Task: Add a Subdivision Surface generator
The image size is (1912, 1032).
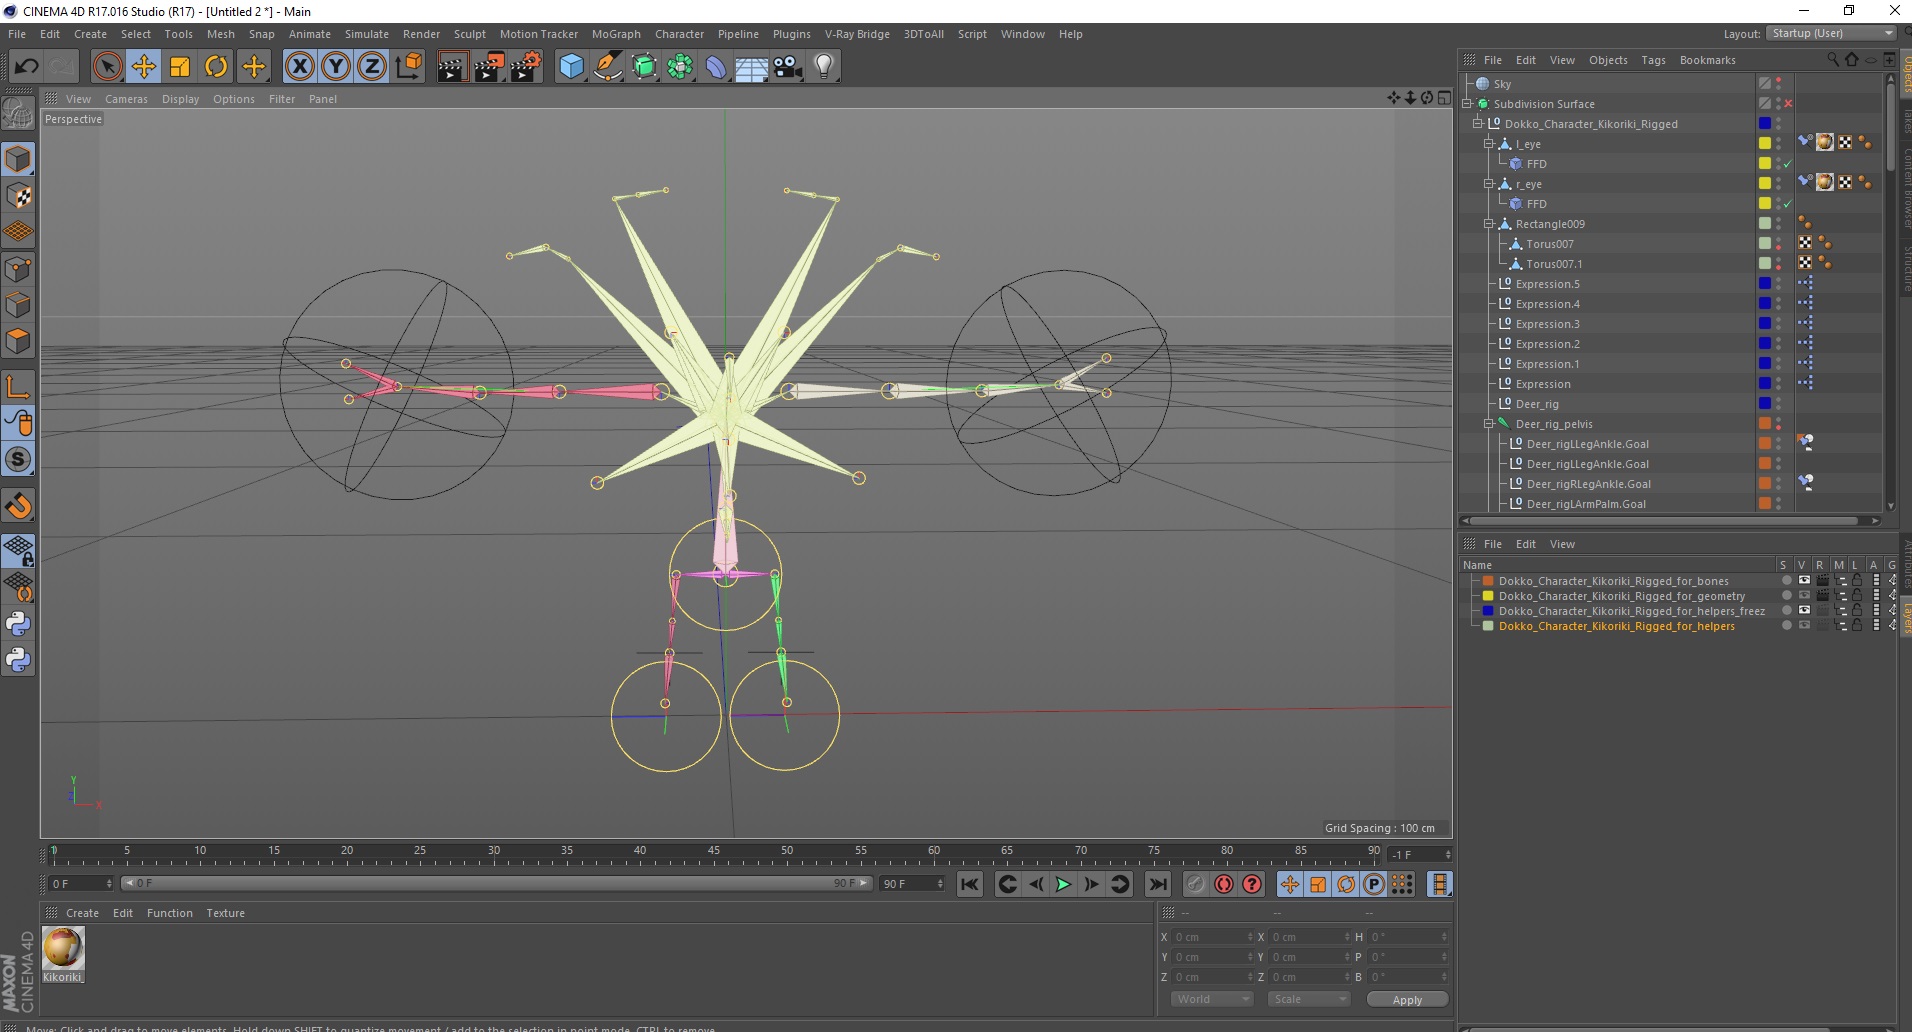Action: point(644,67)
